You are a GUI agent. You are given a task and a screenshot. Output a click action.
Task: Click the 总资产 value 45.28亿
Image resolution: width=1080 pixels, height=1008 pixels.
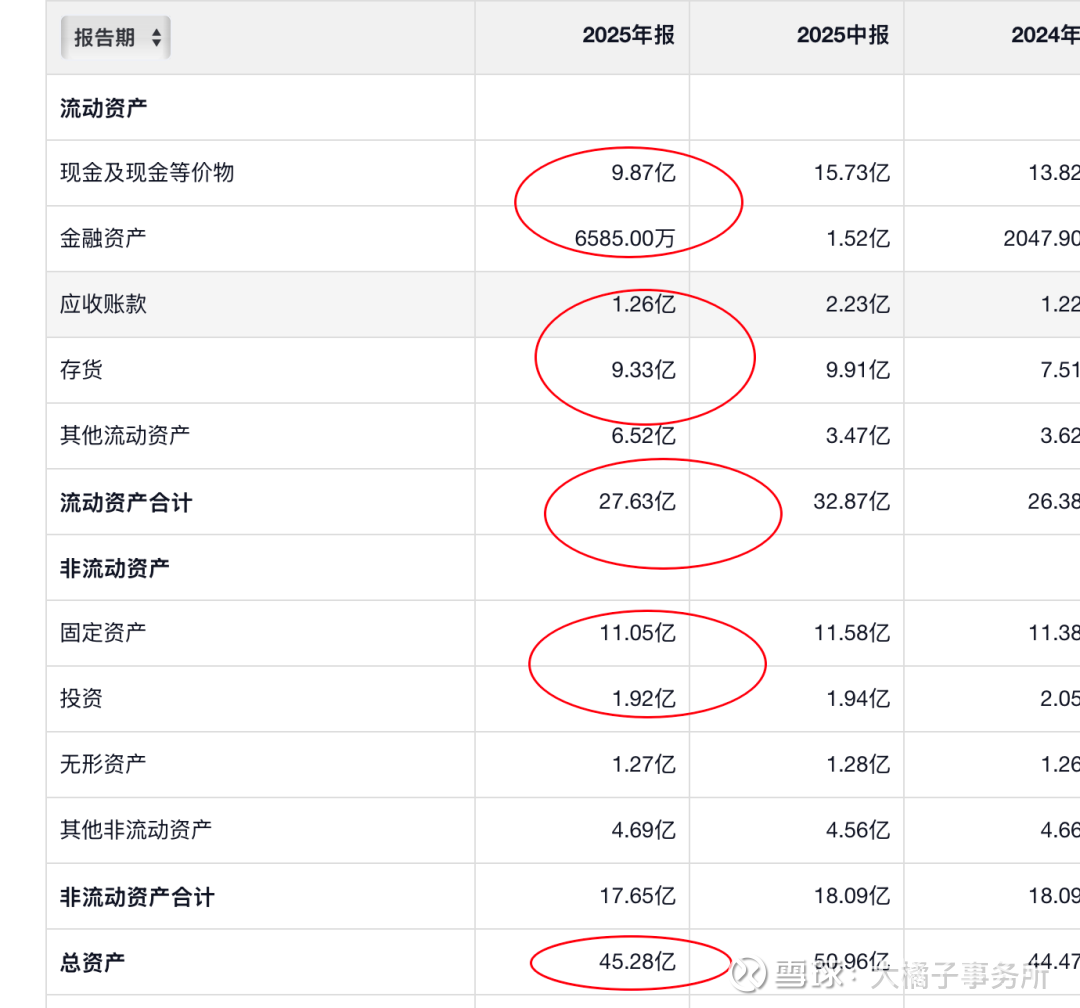point(637,963)
